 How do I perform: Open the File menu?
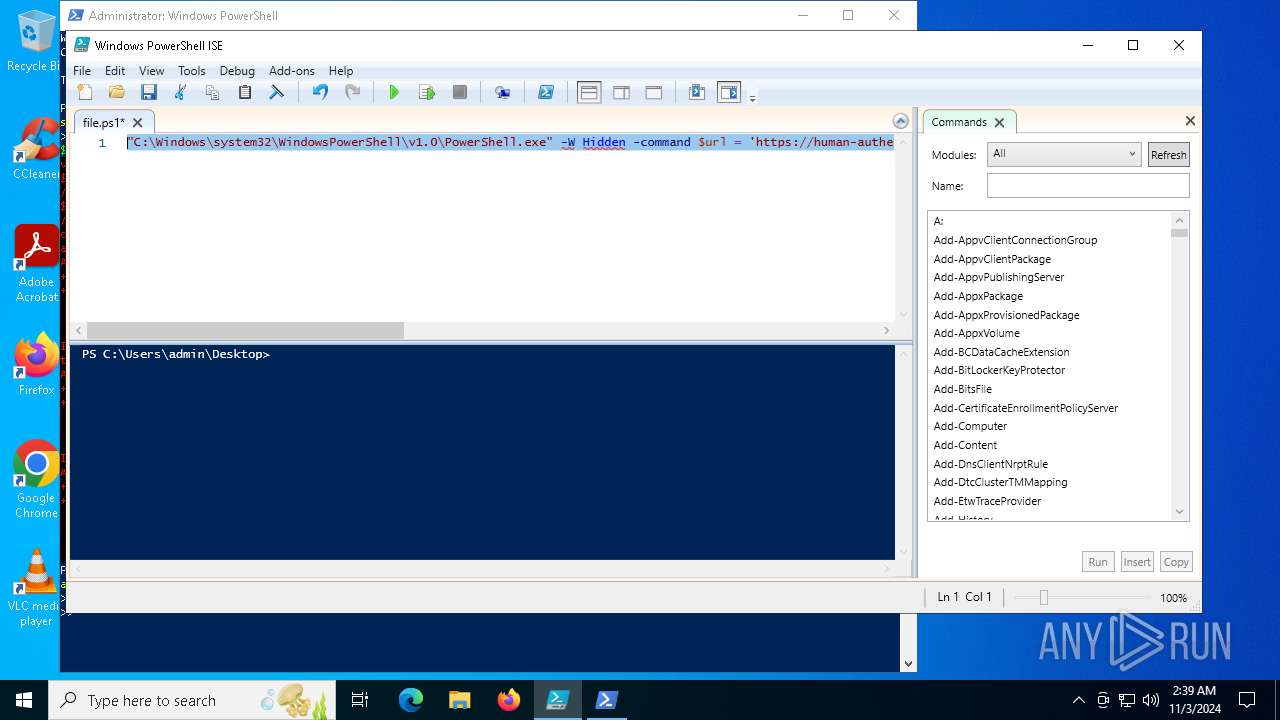(x=82, y=71)
